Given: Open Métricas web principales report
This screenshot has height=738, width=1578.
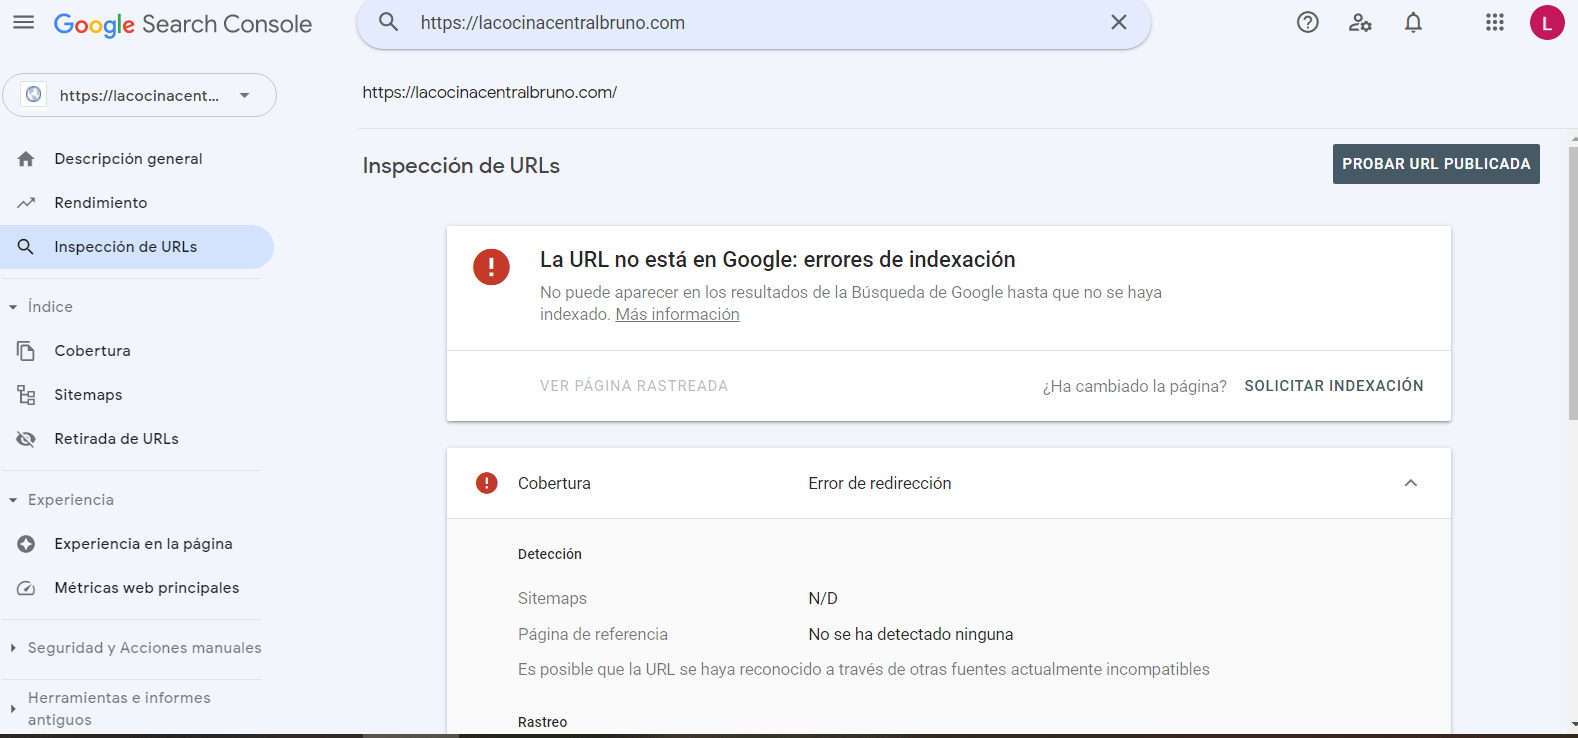Looking at the screenshot, I should tap(137, 588).
